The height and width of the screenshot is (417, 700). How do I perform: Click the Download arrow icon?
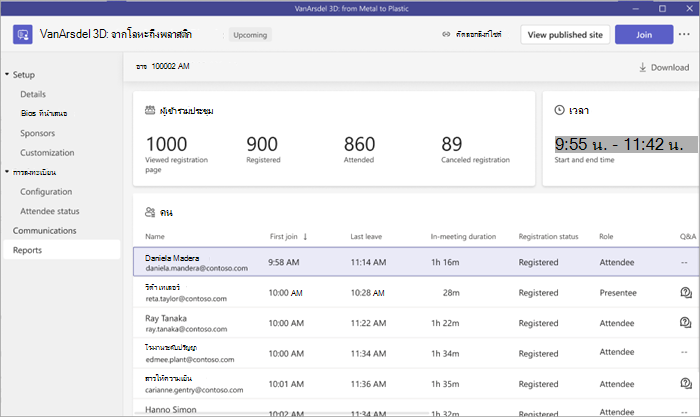click(642, 67)
